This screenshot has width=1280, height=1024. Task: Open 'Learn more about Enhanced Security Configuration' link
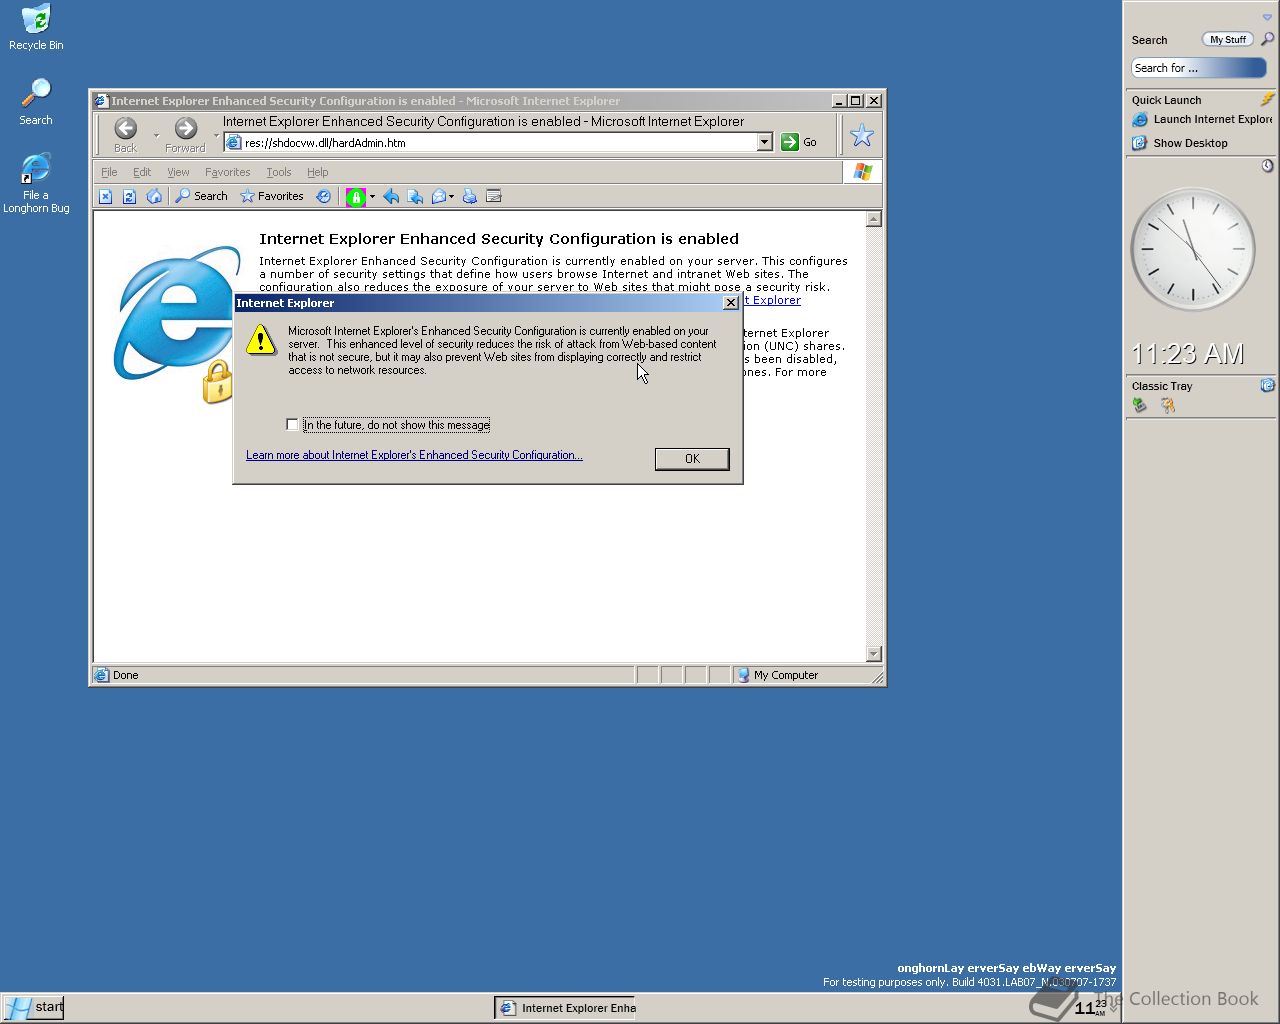(414, 455)
